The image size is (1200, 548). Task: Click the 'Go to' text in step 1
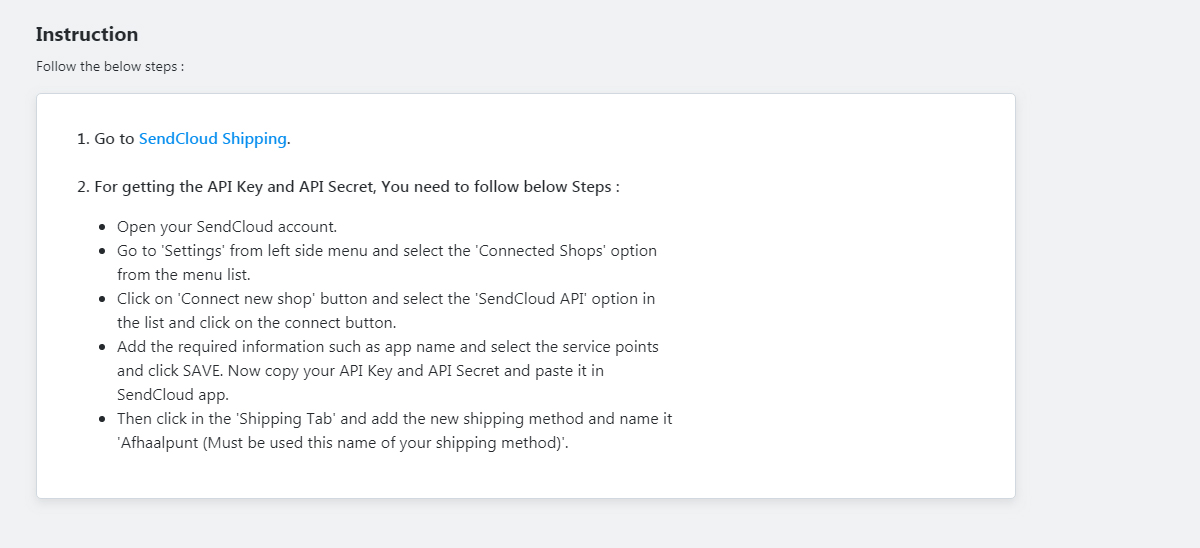click(114, 139)
